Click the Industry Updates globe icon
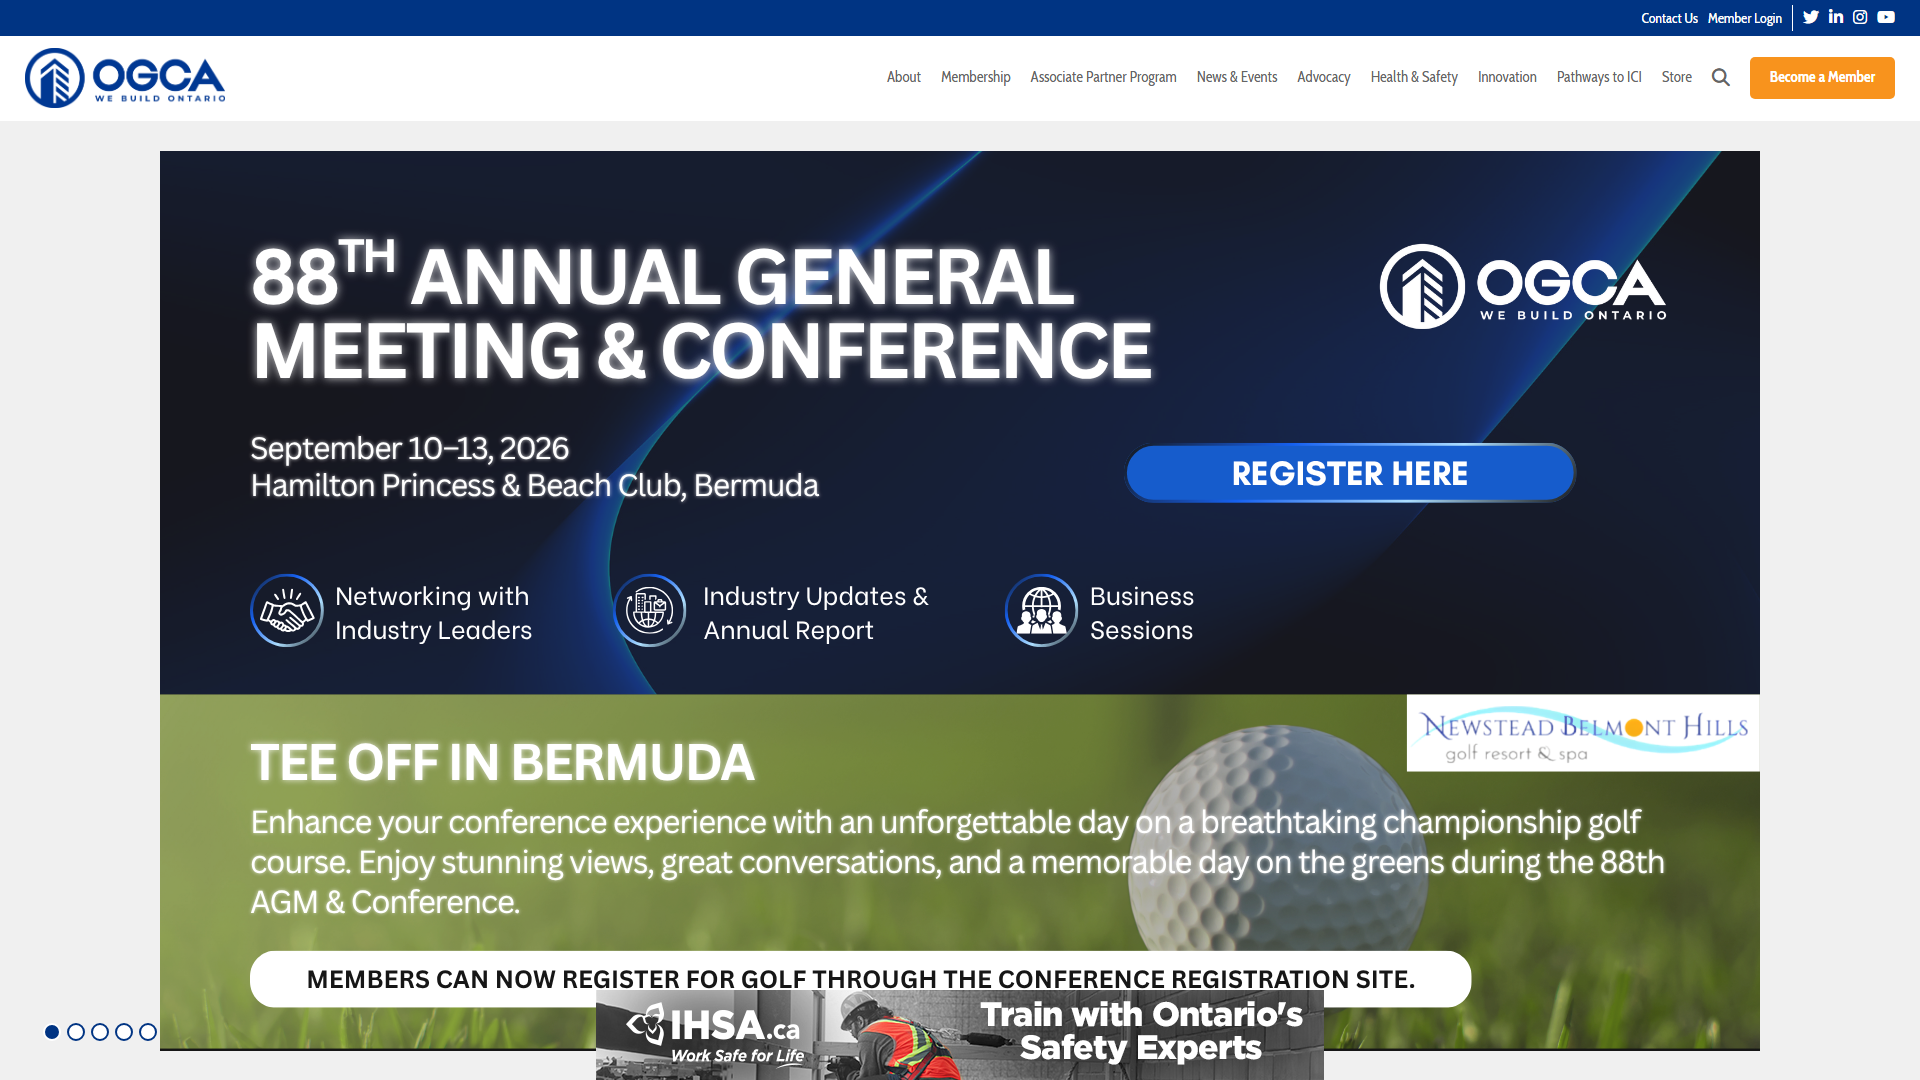 [650, 610]
